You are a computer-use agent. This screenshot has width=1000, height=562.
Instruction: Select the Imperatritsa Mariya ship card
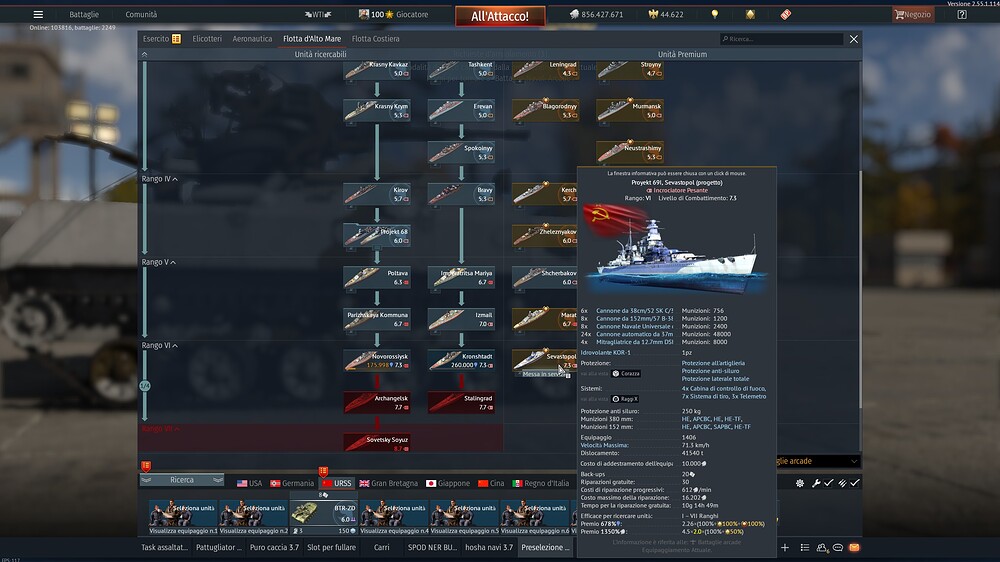[461, 277]
